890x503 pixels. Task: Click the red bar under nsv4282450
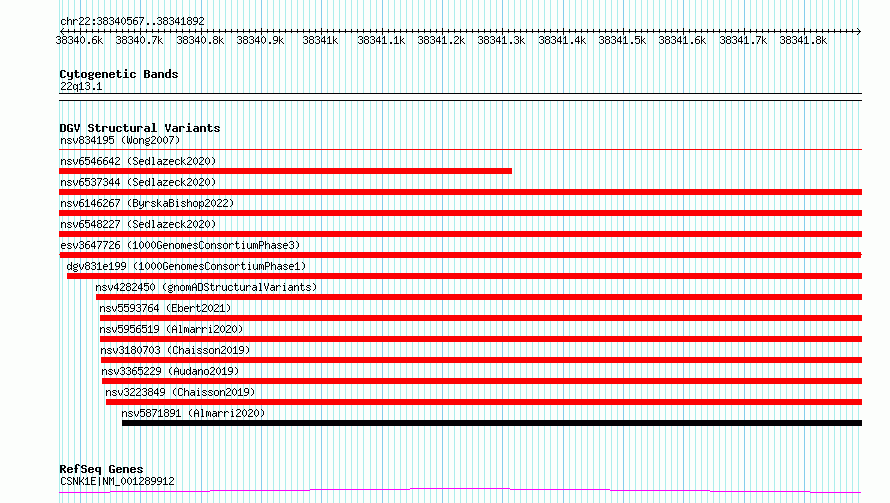point(479,297)
